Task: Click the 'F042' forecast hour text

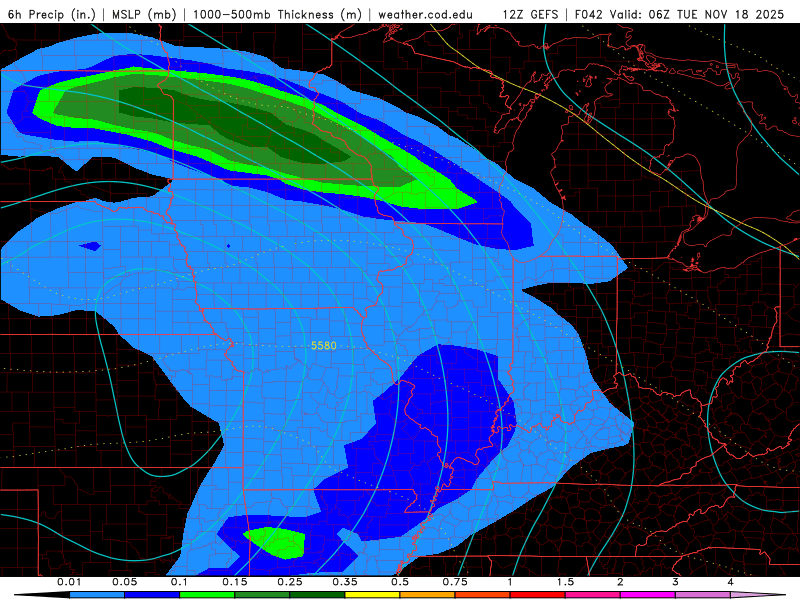Action: click(589, 14)
